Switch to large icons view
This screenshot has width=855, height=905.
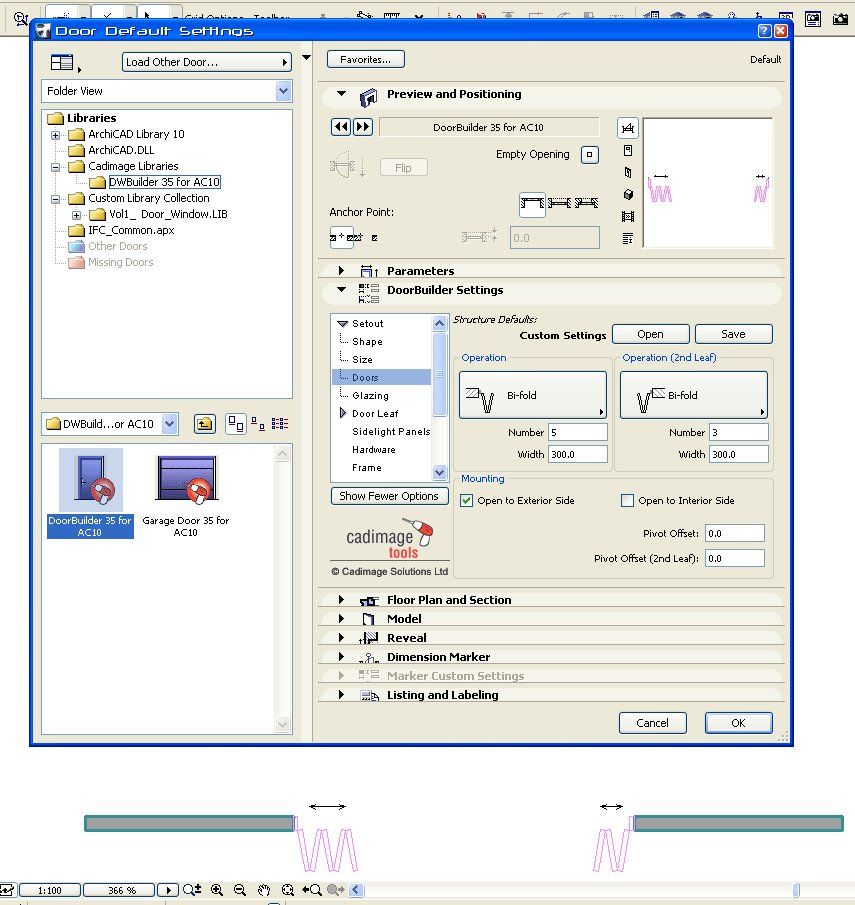tap(236, 424)
